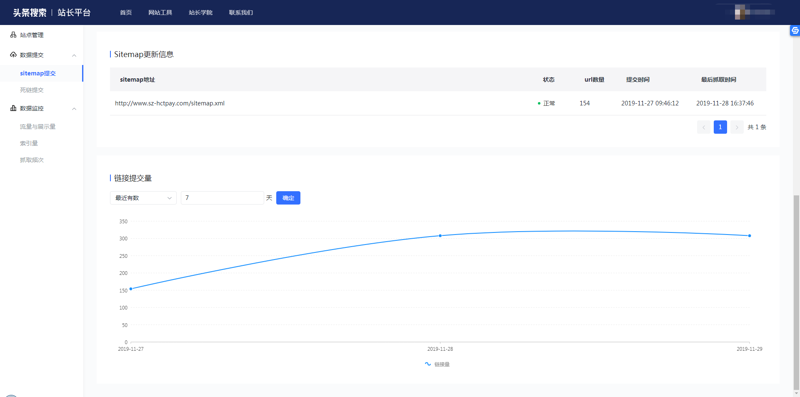
Task: Open 索引量 in the sidebar
Action: (29, 143)
